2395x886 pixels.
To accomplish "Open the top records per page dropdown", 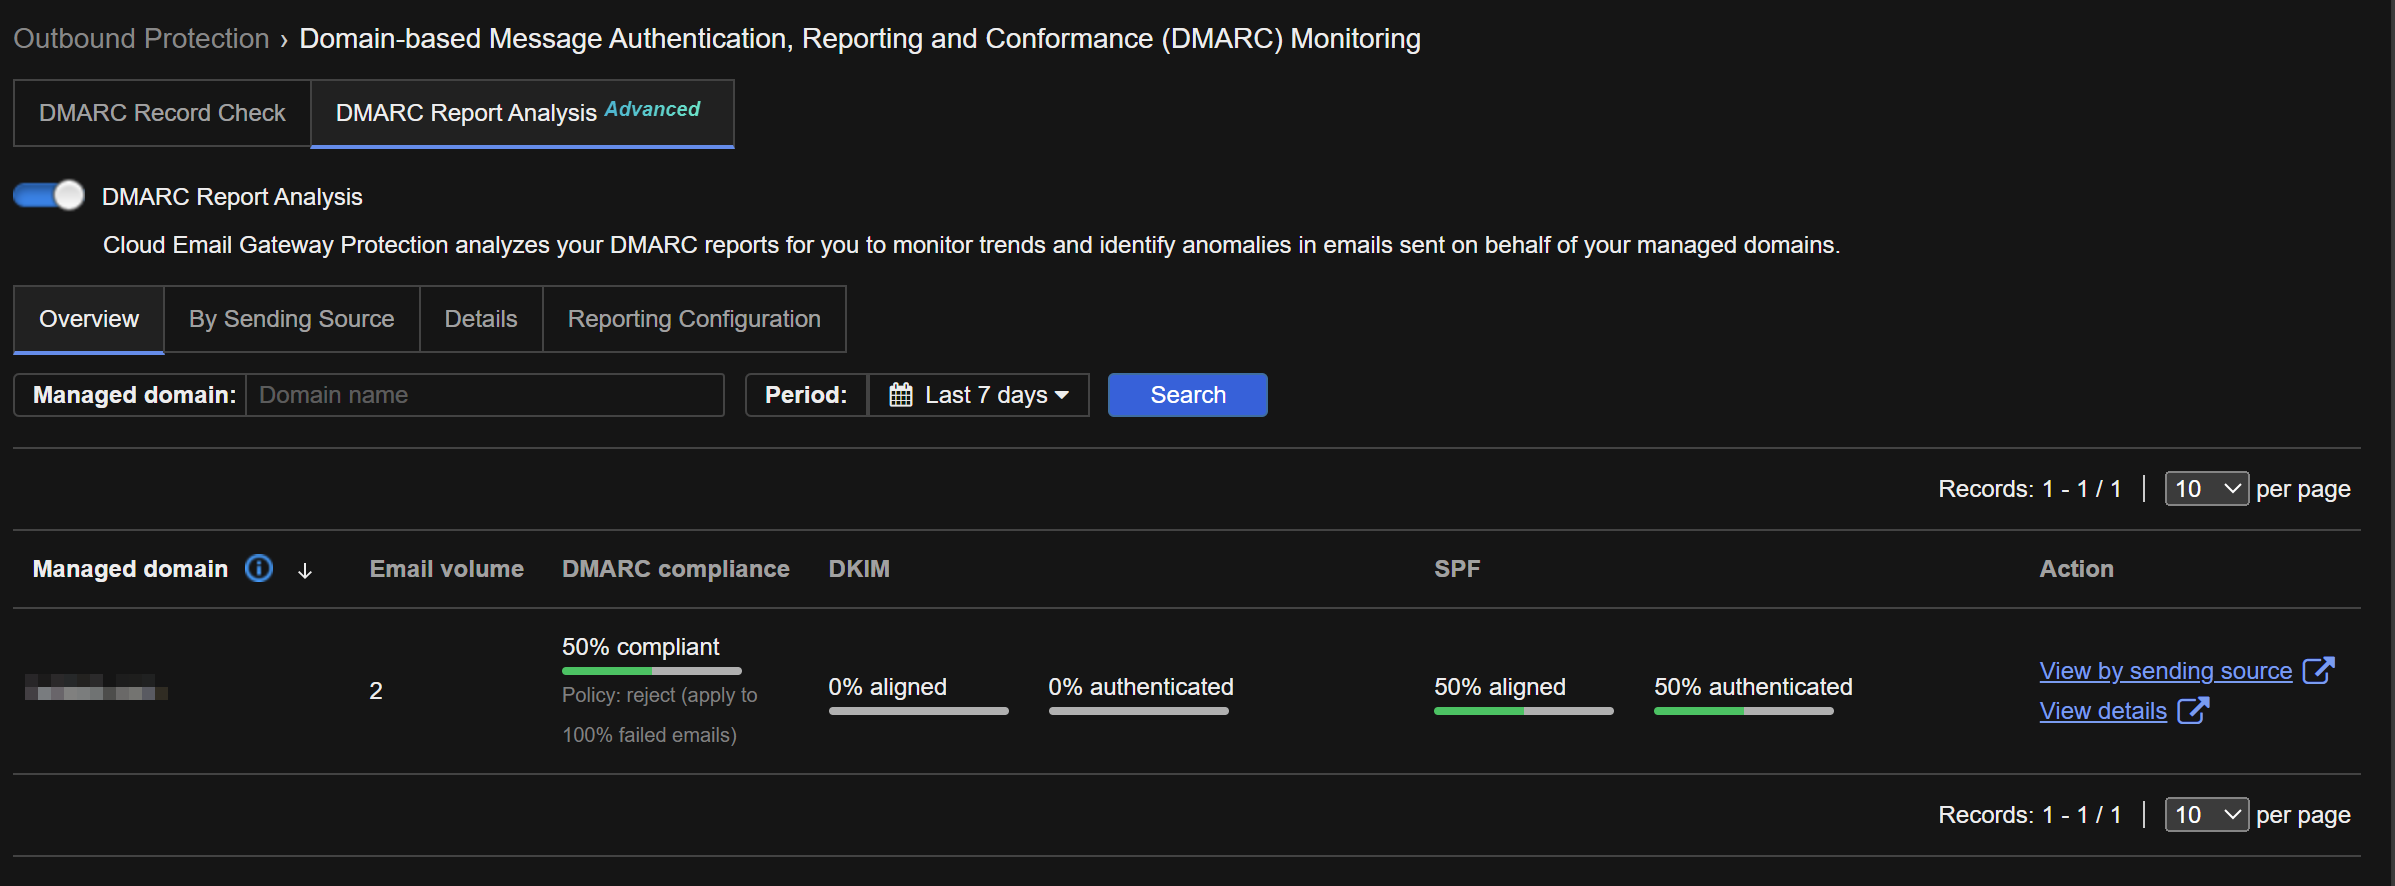I will tap(2205, 489).
